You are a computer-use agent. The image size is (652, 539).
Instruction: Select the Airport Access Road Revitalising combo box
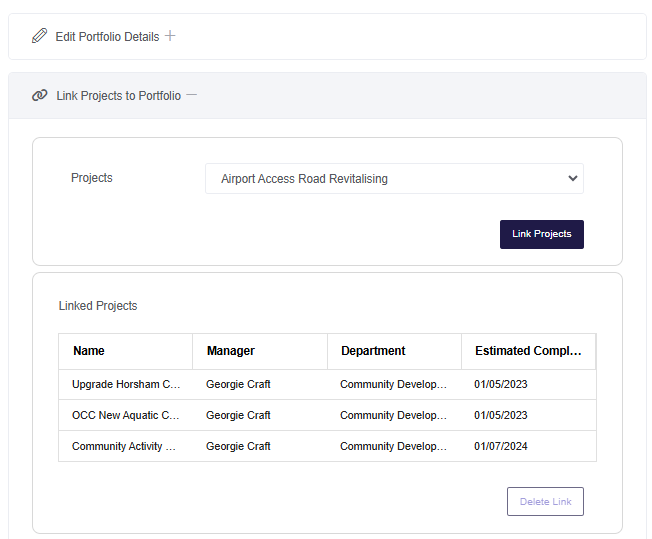click(394, 178)
